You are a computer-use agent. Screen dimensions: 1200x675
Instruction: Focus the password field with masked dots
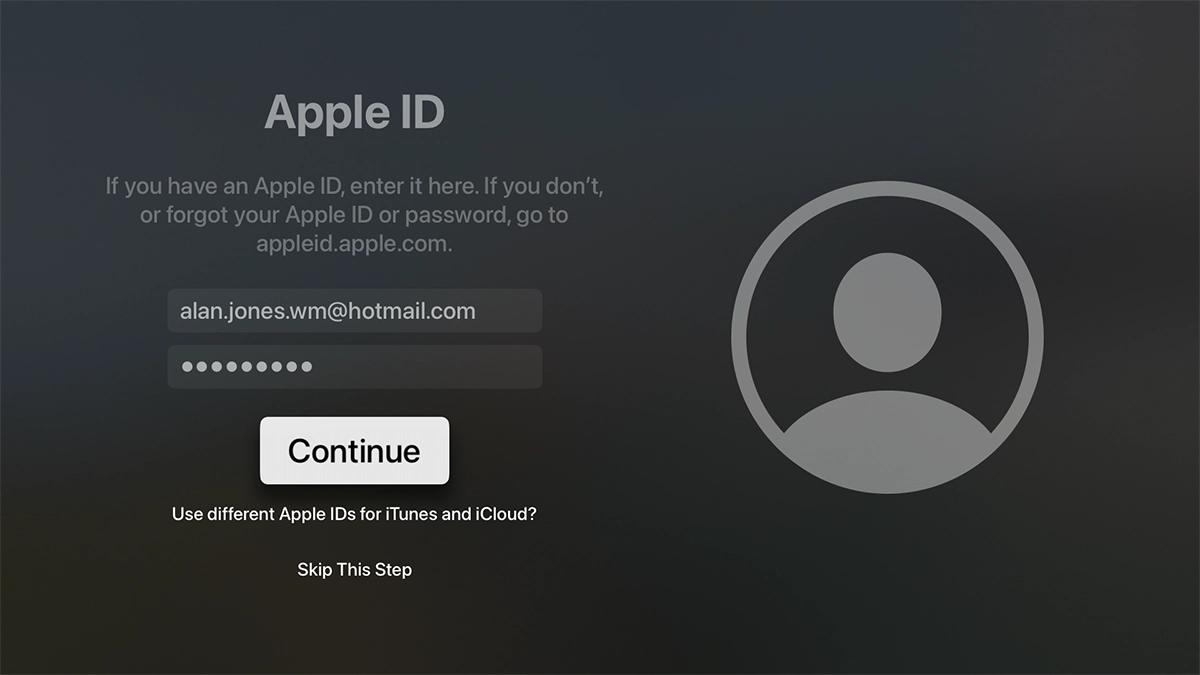(x=354, y=367)
